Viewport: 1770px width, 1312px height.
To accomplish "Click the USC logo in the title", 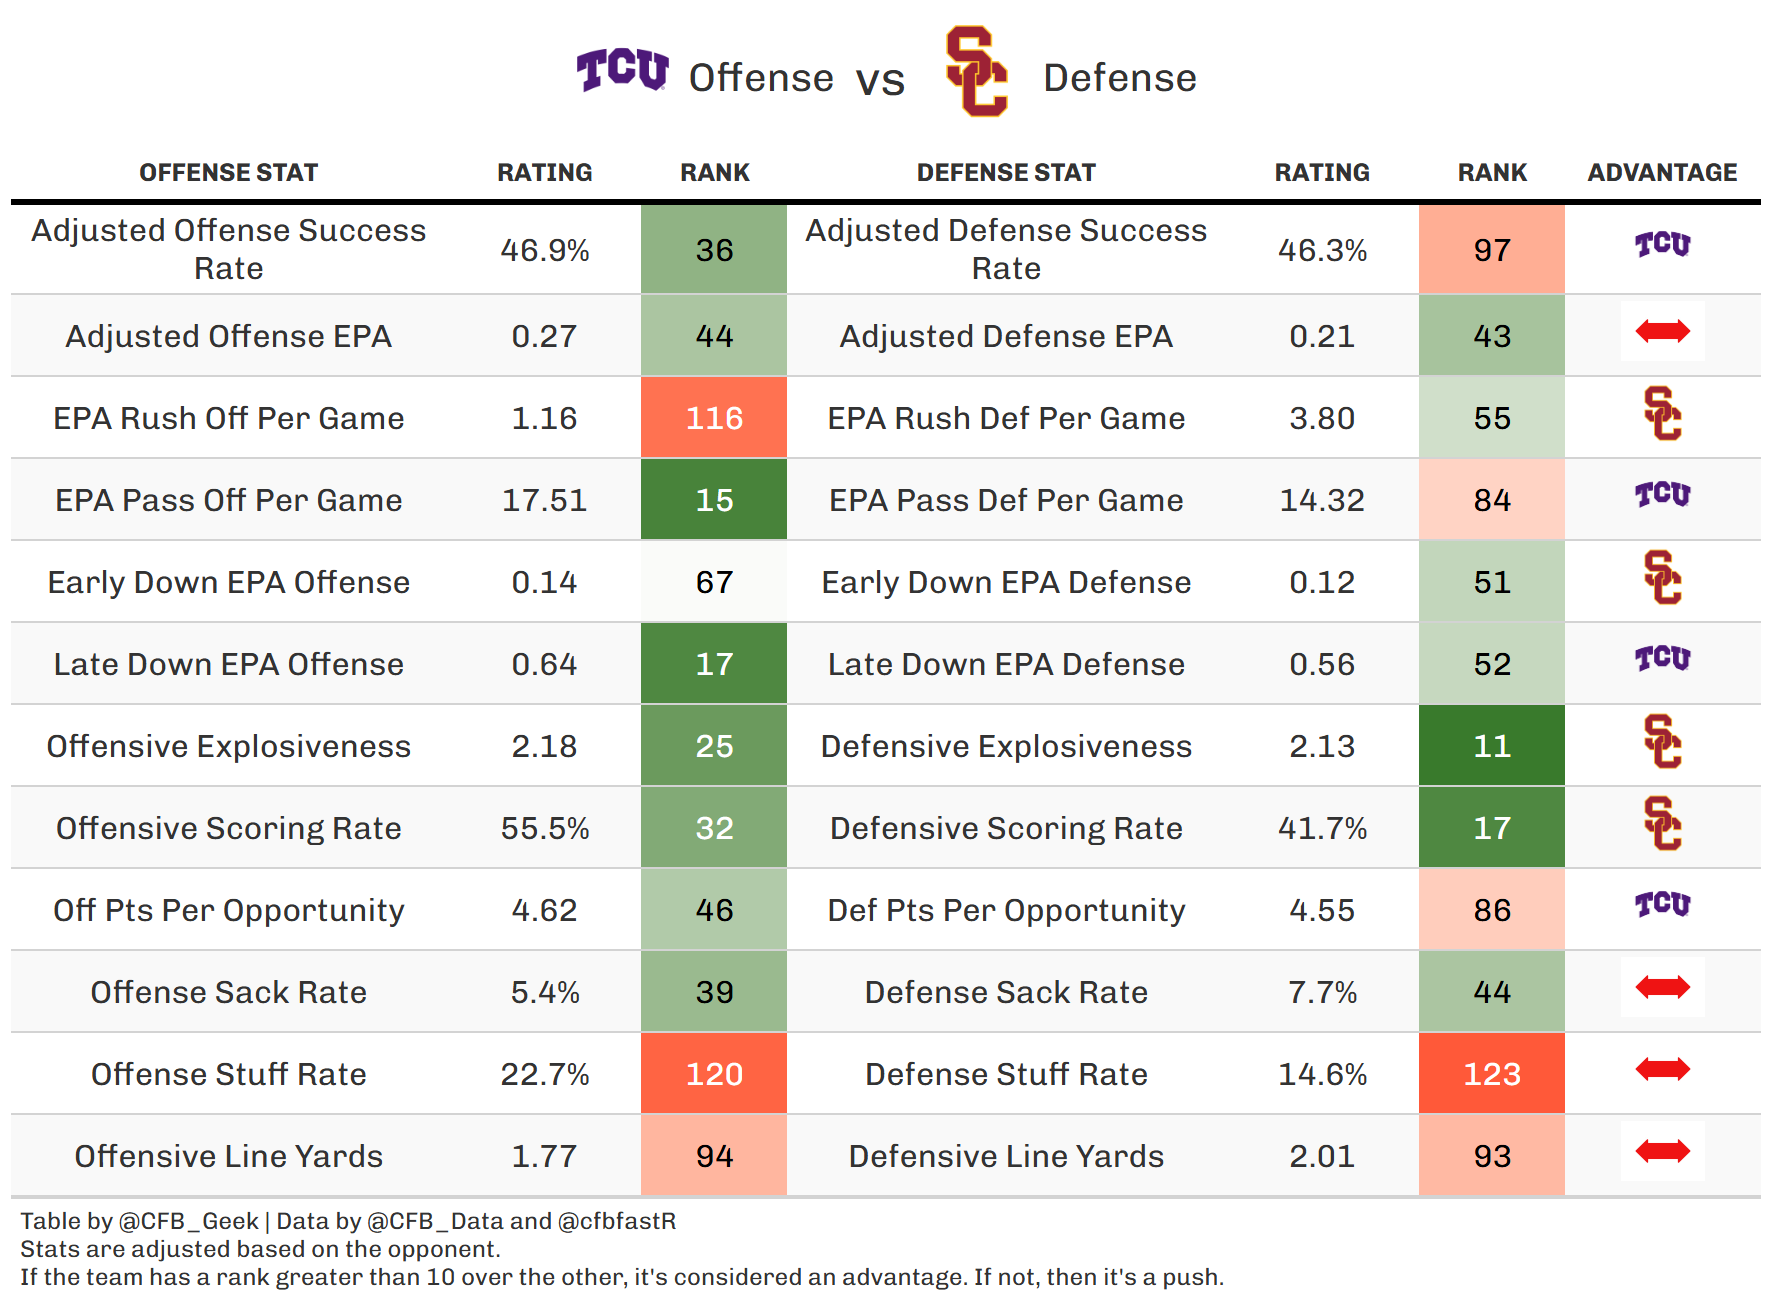I will [976, 72].
